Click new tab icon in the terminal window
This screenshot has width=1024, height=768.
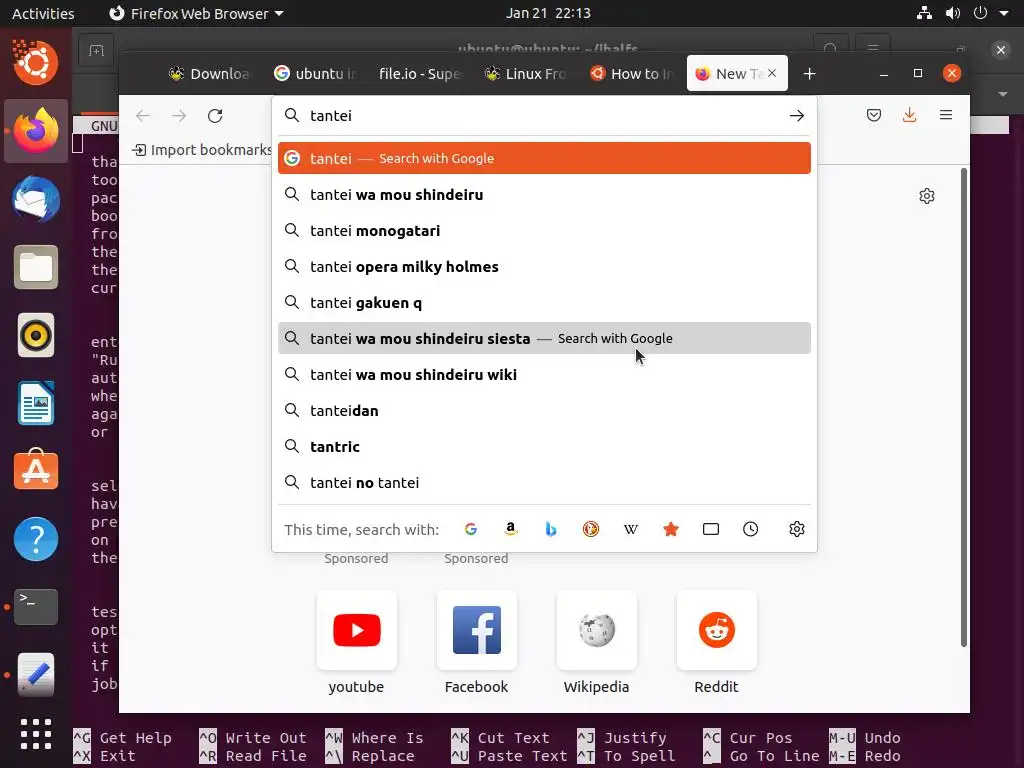tap(96, 50)
